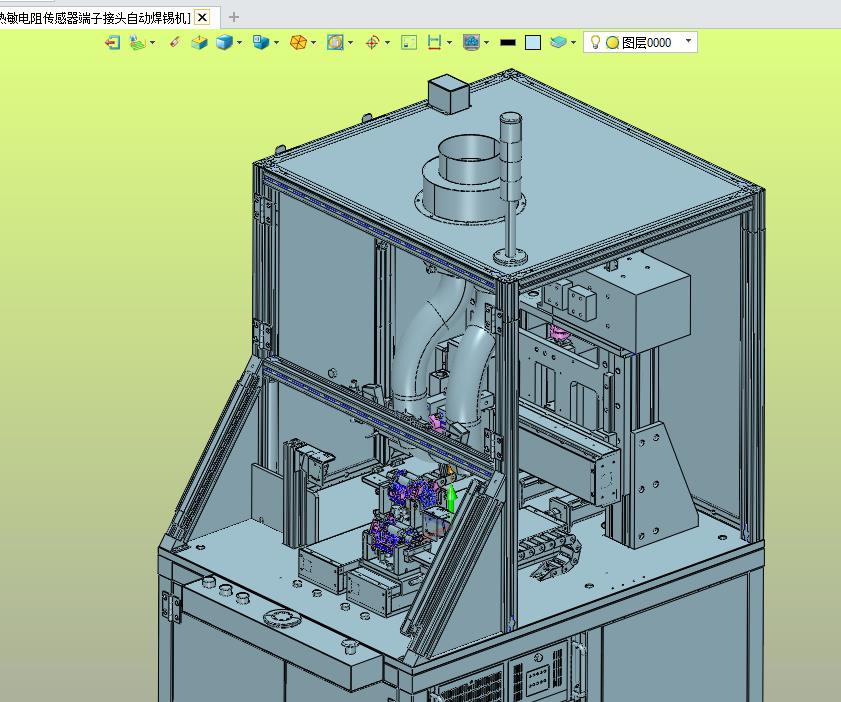Screen dimensions: 841x702
Task: Click the dimension measure icon
Action: click(434, 42)
